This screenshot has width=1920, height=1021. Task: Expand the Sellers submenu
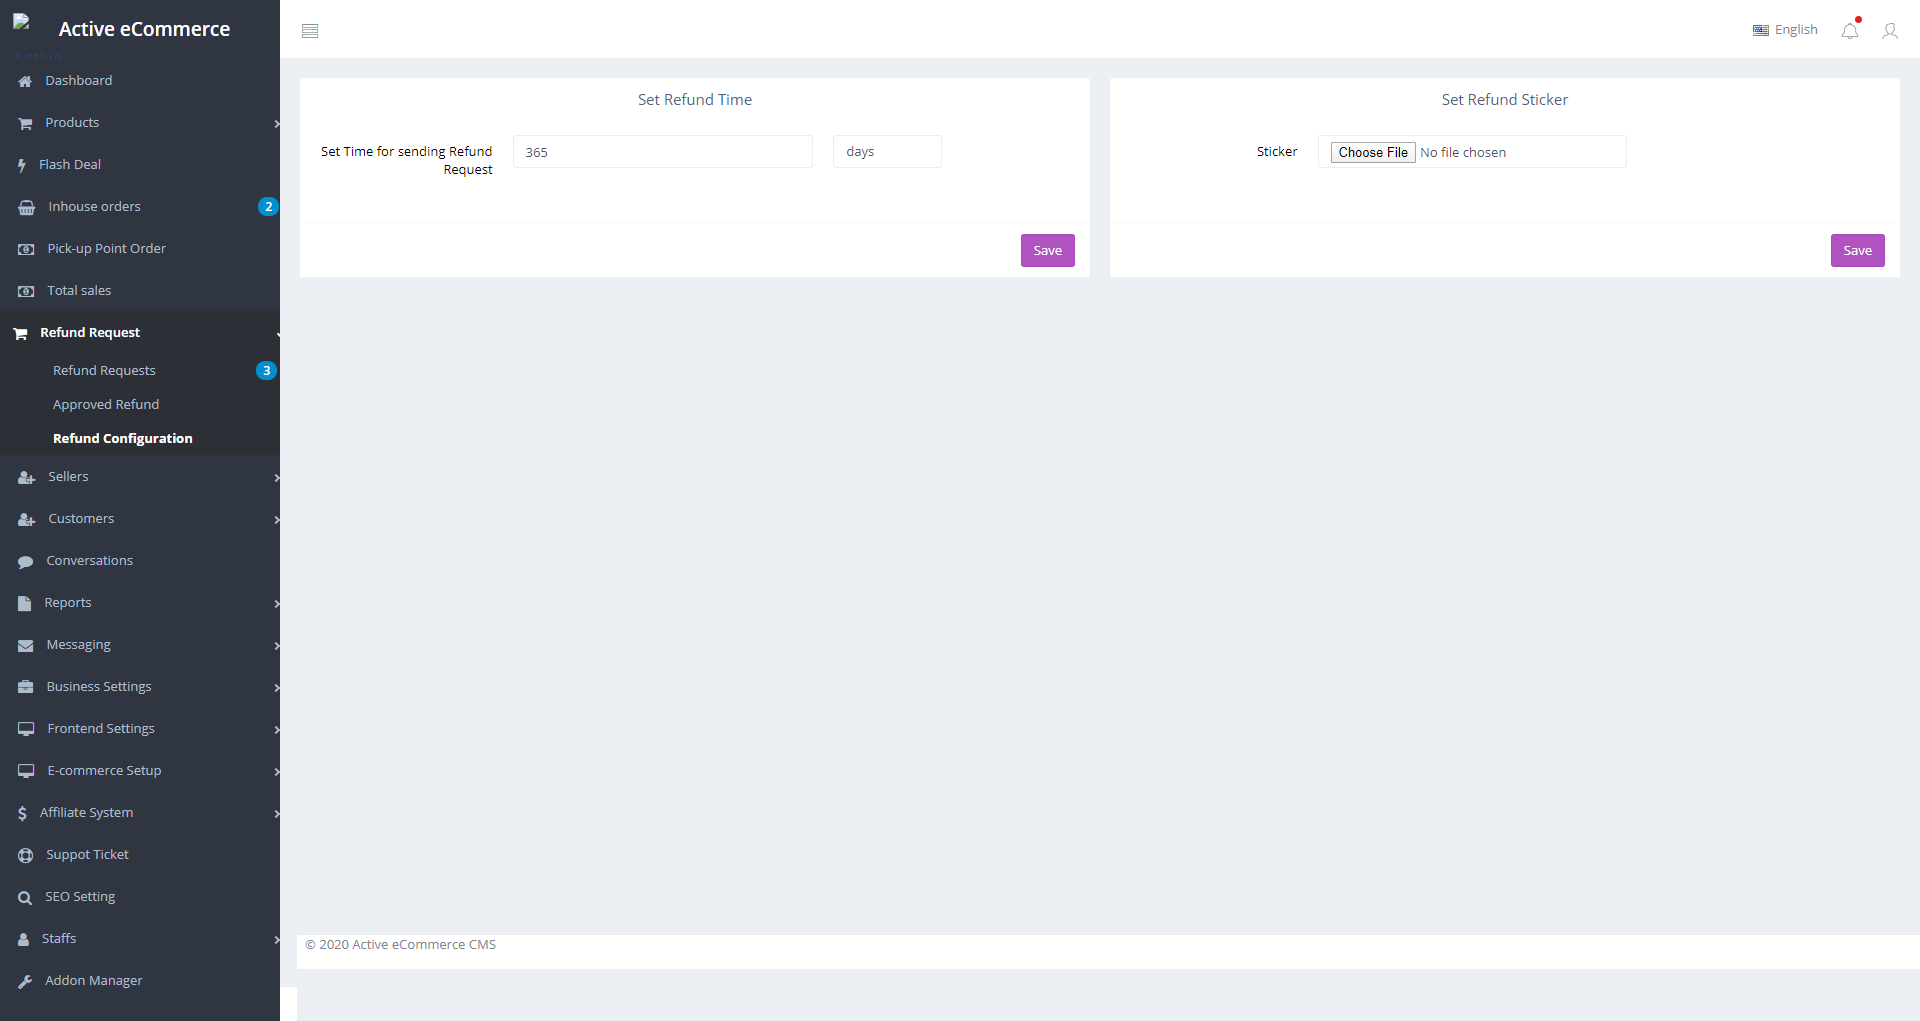[x=276, y=477]
